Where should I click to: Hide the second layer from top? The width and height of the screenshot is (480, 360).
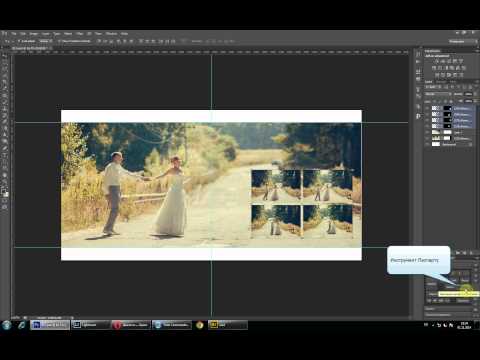click(x=427, y=114)
